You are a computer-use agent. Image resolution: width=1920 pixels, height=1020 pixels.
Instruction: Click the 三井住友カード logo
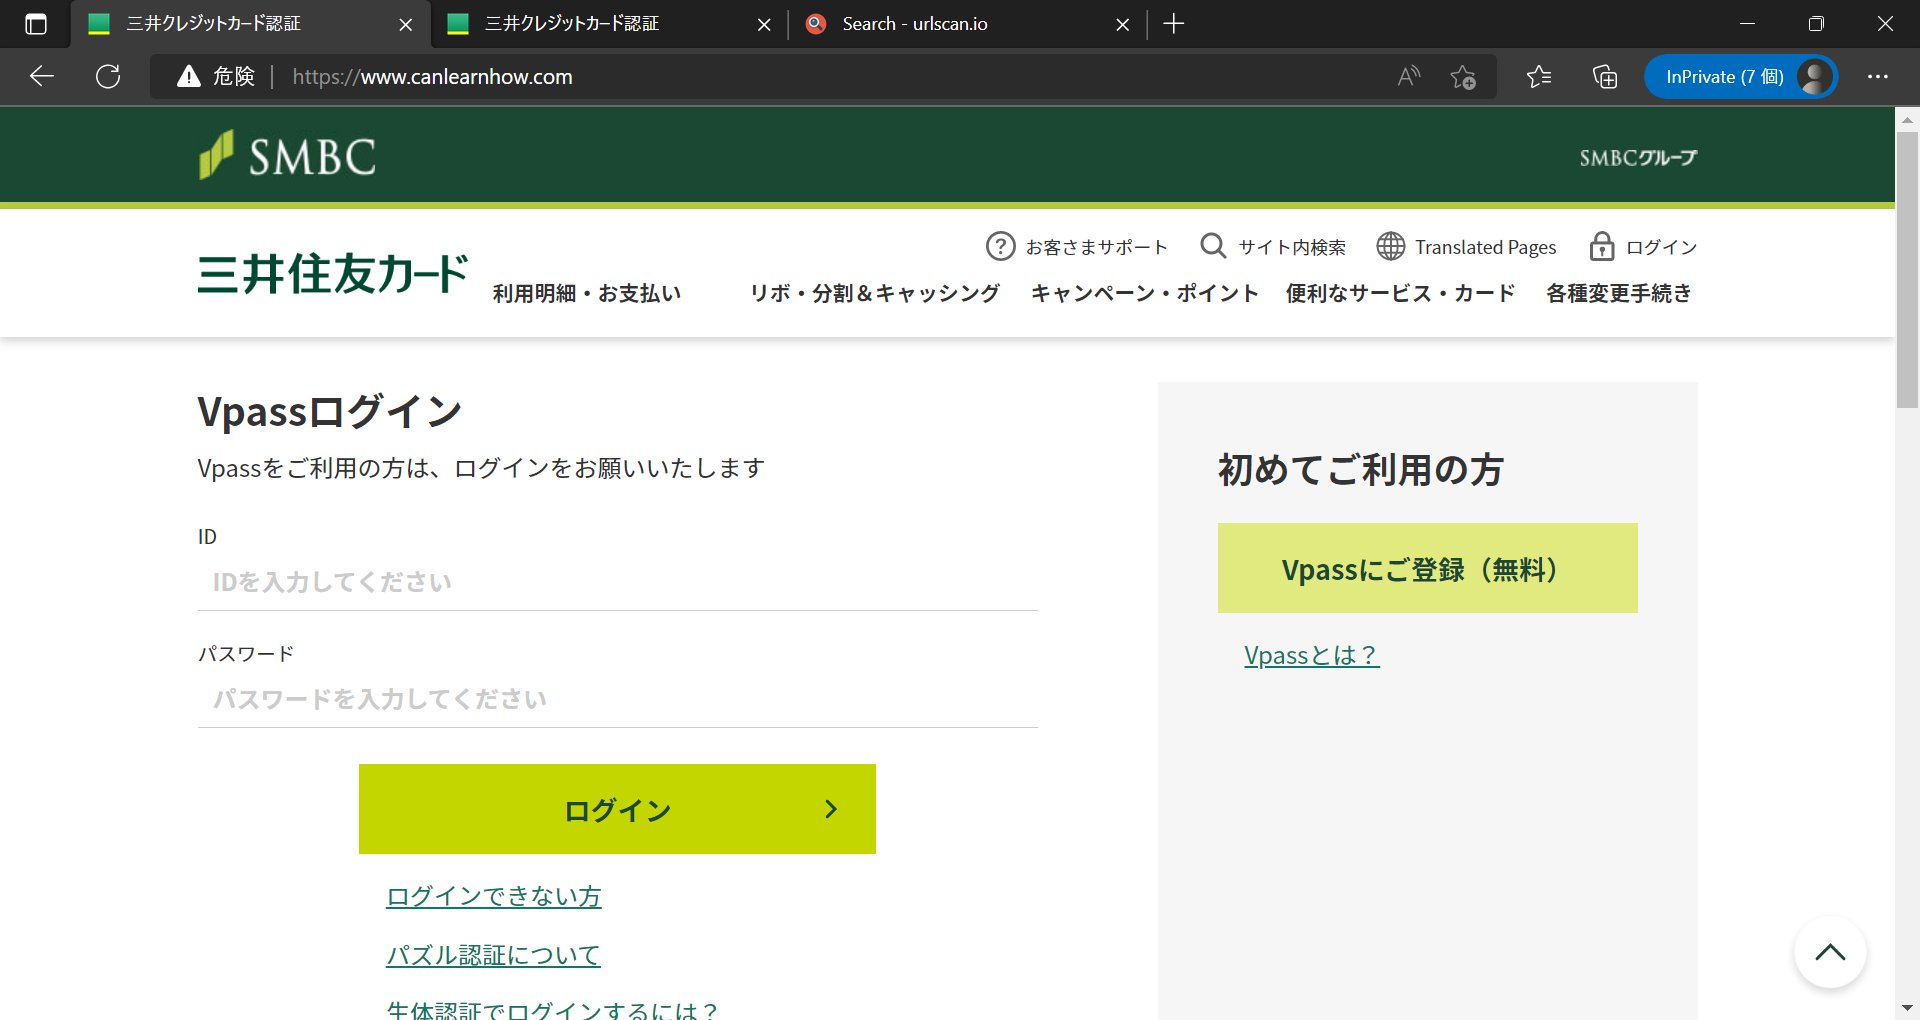tap(332, 274)
